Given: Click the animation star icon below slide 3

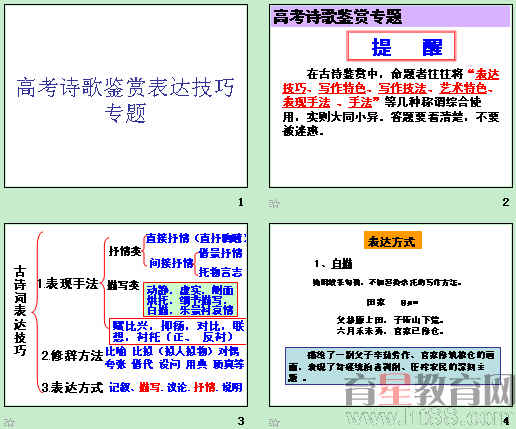Looking at the screenshot, I should (x=9, y=422).
